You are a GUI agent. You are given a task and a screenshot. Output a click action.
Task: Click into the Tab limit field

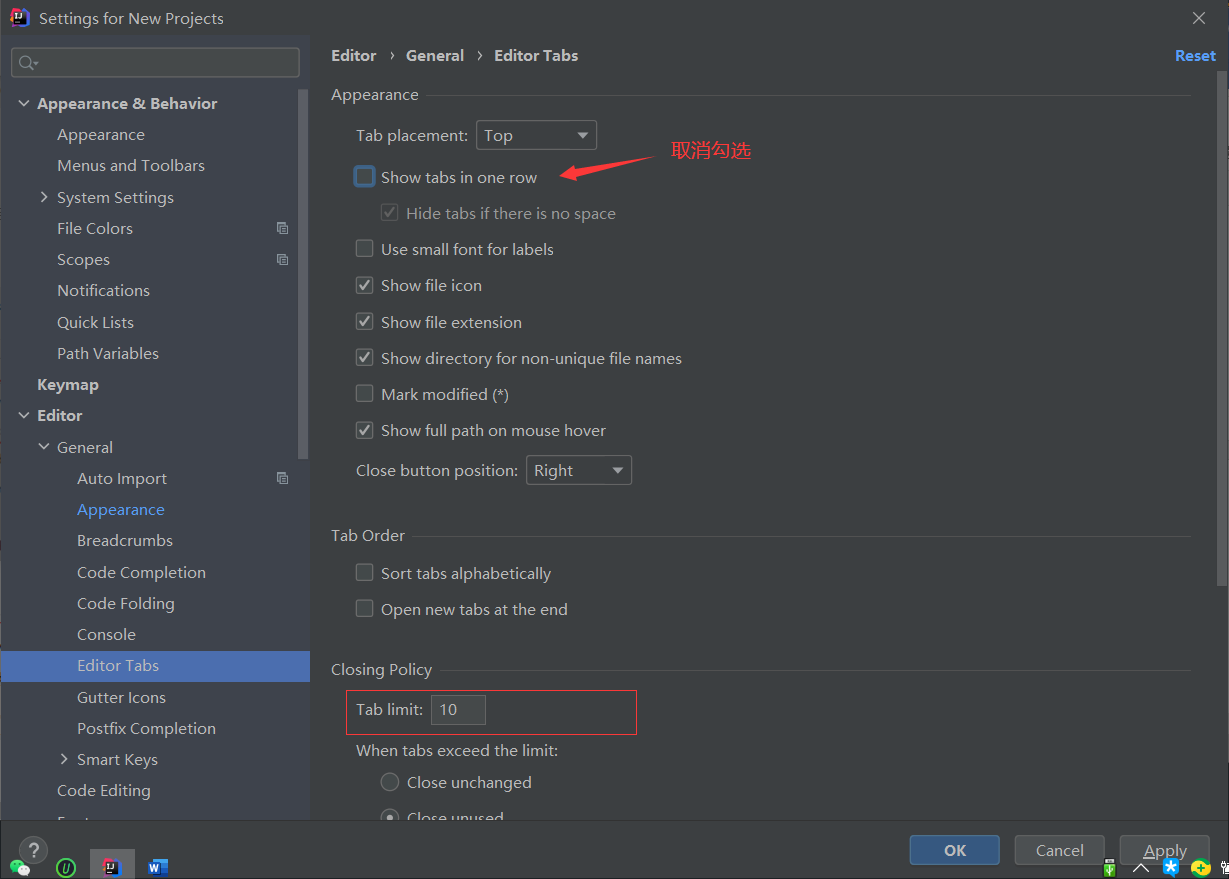(x=458, y=710)
